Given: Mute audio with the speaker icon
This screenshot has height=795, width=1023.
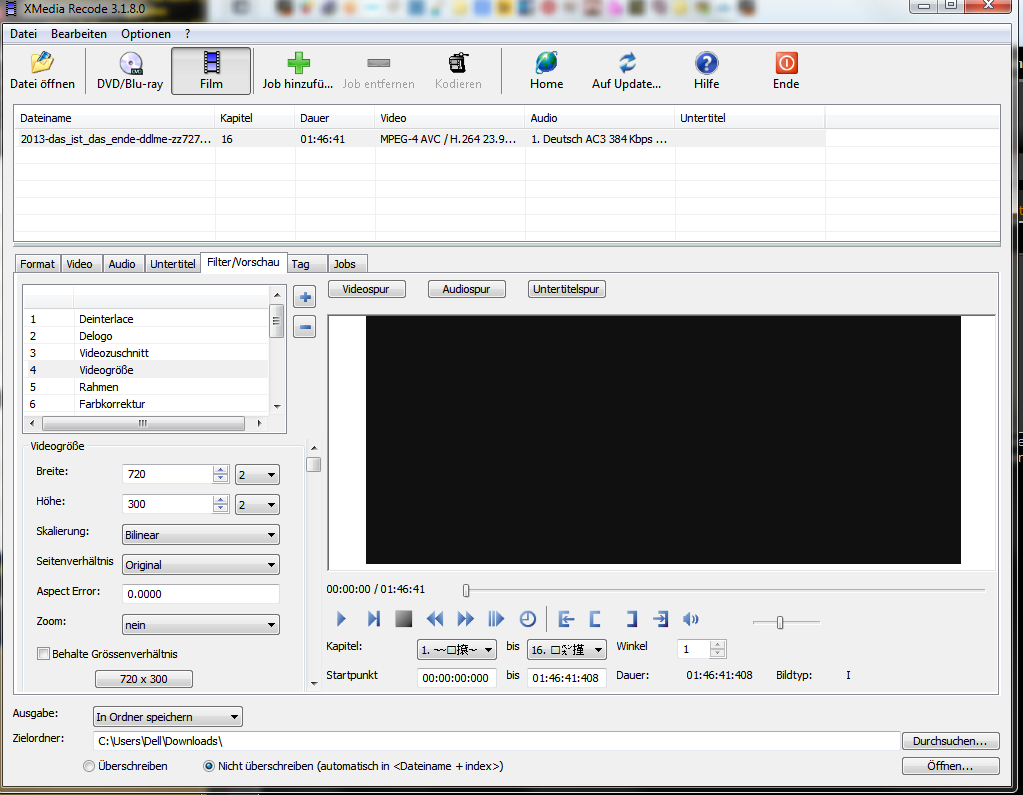Looking at the screenshot, I should pos(690,619).
